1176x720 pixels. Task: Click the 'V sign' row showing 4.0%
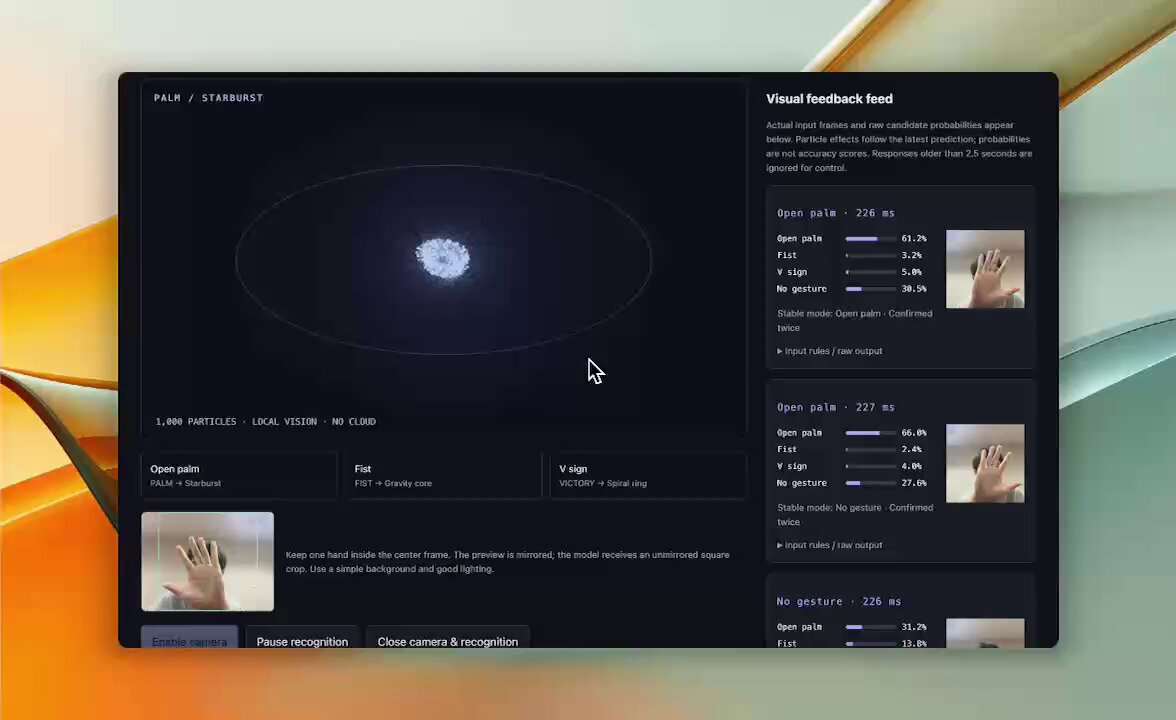[x=852, y=466]
